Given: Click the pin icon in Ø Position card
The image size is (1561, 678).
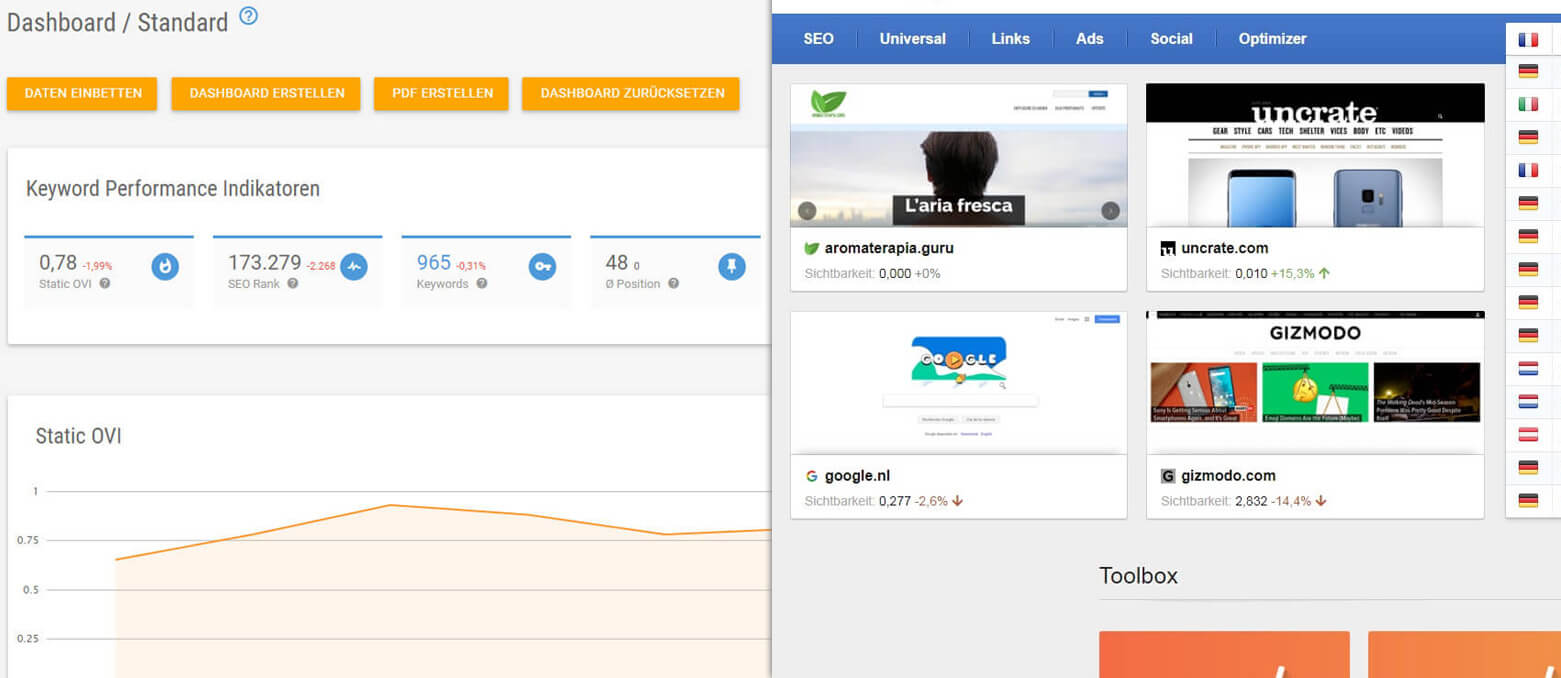Looking at the screenshot, I should (732, 266).
